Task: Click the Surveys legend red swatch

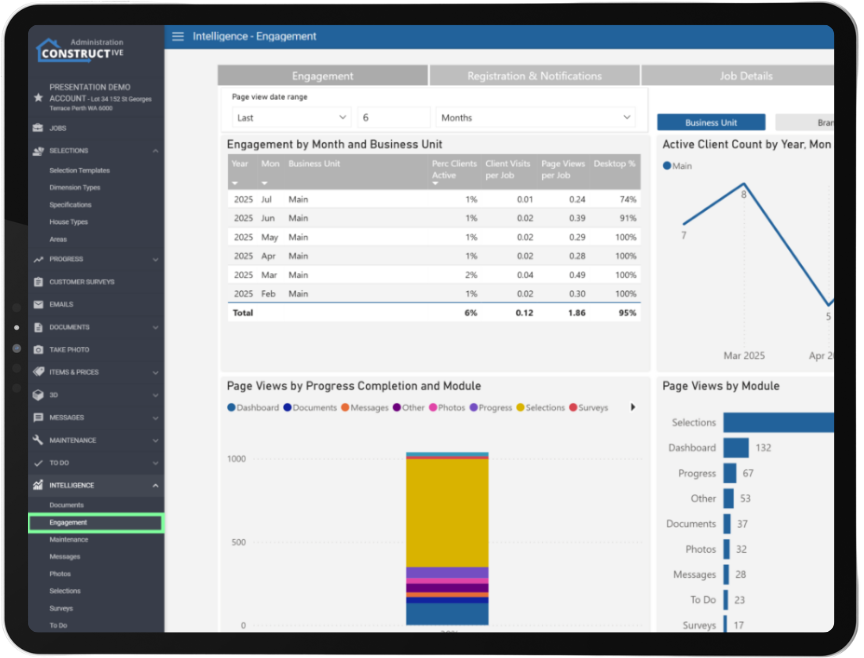Action: click(x=573, y=407)
